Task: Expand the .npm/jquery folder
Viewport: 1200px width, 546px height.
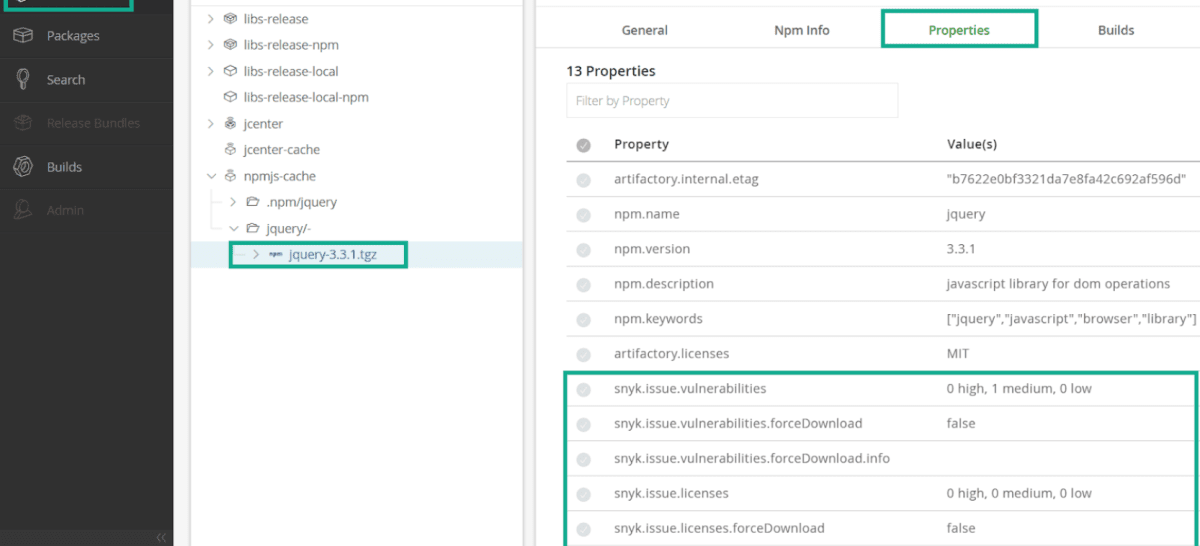Action: coord(233,202)
